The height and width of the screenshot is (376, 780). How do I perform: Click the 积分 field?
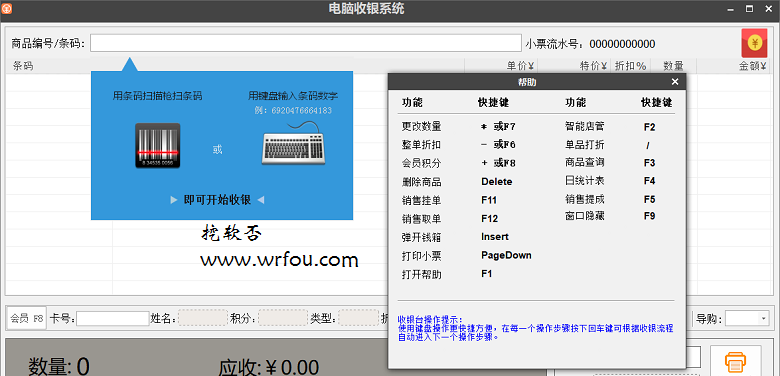[x=283, y=318]
